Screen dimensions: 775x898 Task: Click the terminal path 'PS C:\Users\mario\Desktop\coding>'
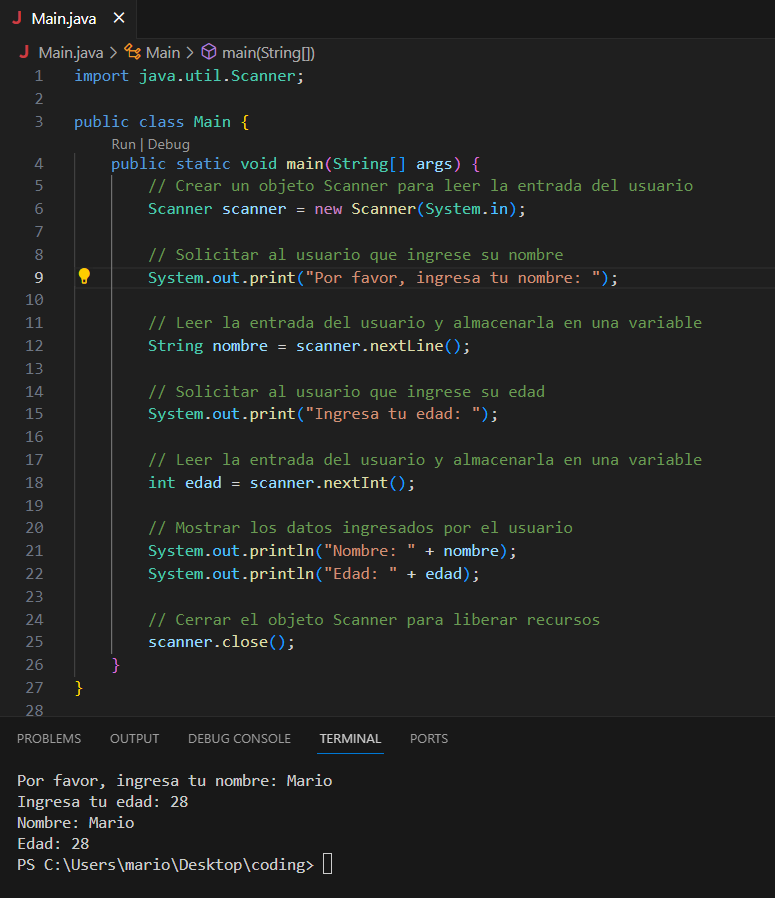[x=166, y=865]
